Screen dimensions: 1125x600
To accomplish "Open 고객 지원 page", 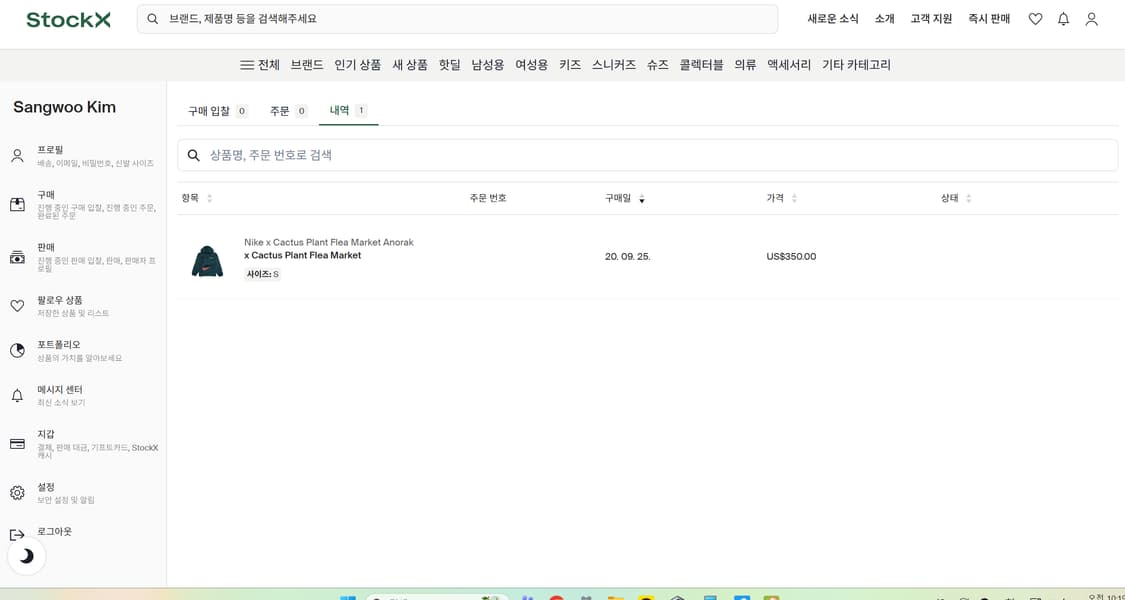I will (931, 18).
